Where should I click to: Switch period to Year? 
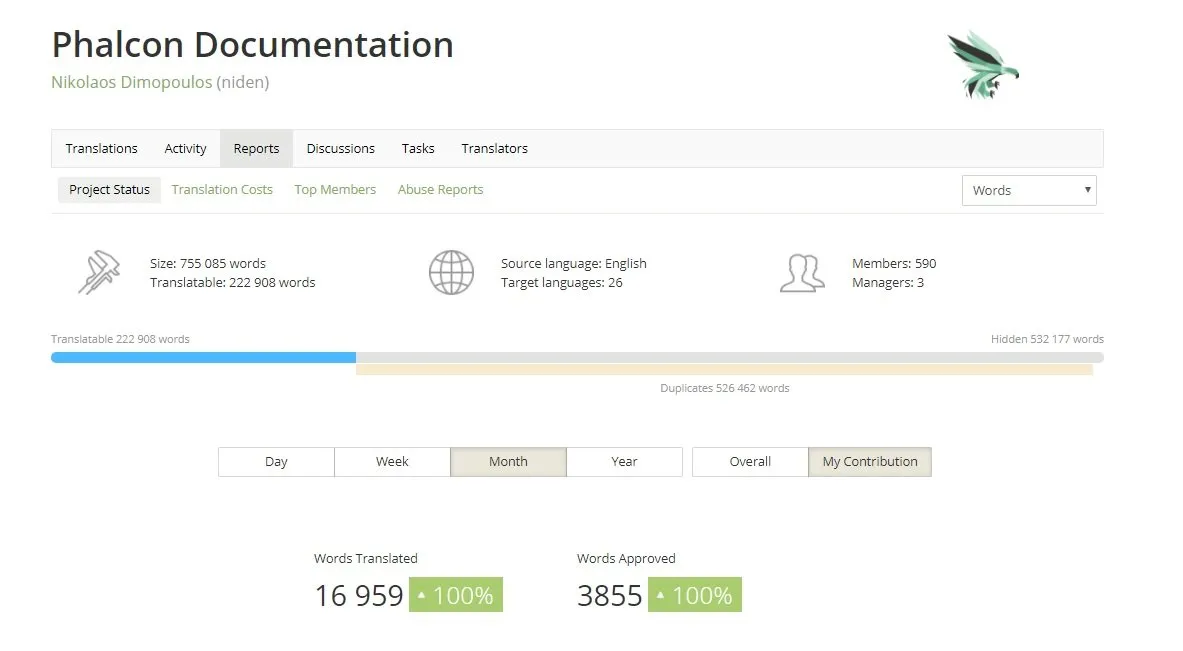(x=625, y=462)
